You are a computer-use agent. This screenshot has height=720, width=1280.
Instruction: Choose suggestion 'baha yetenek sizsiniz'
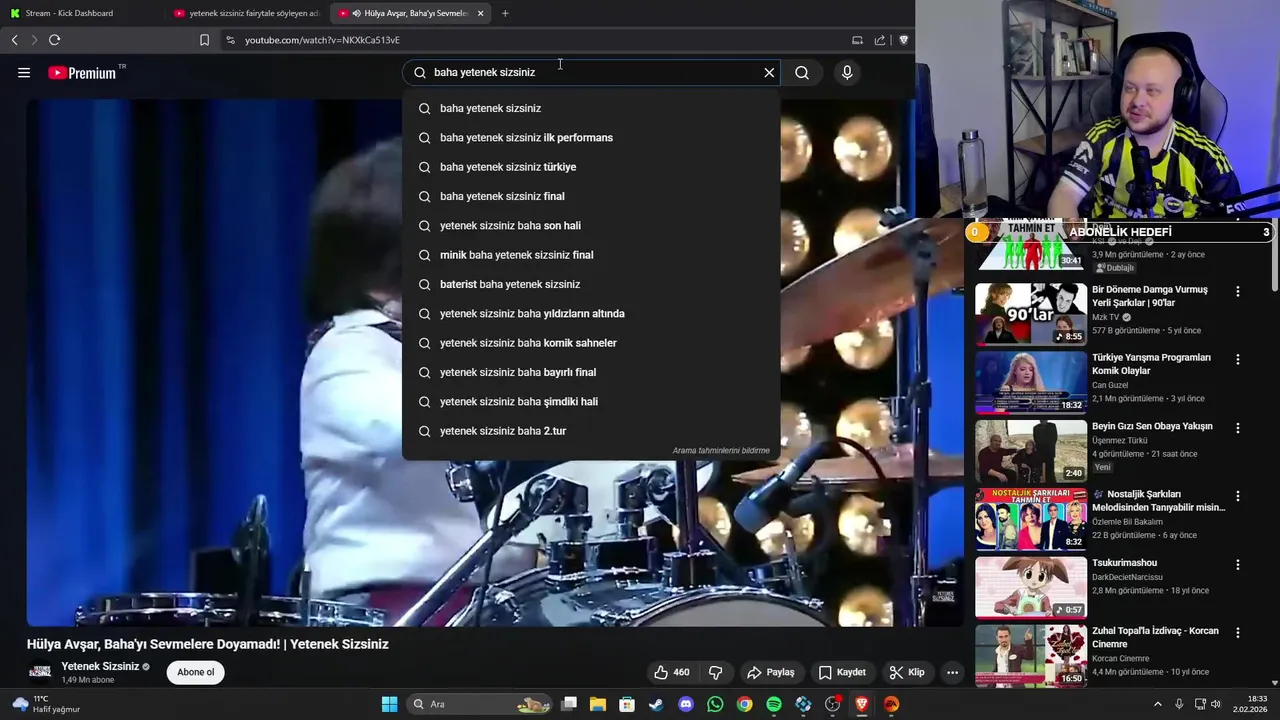pyautogui.click(x=591, y=108)
